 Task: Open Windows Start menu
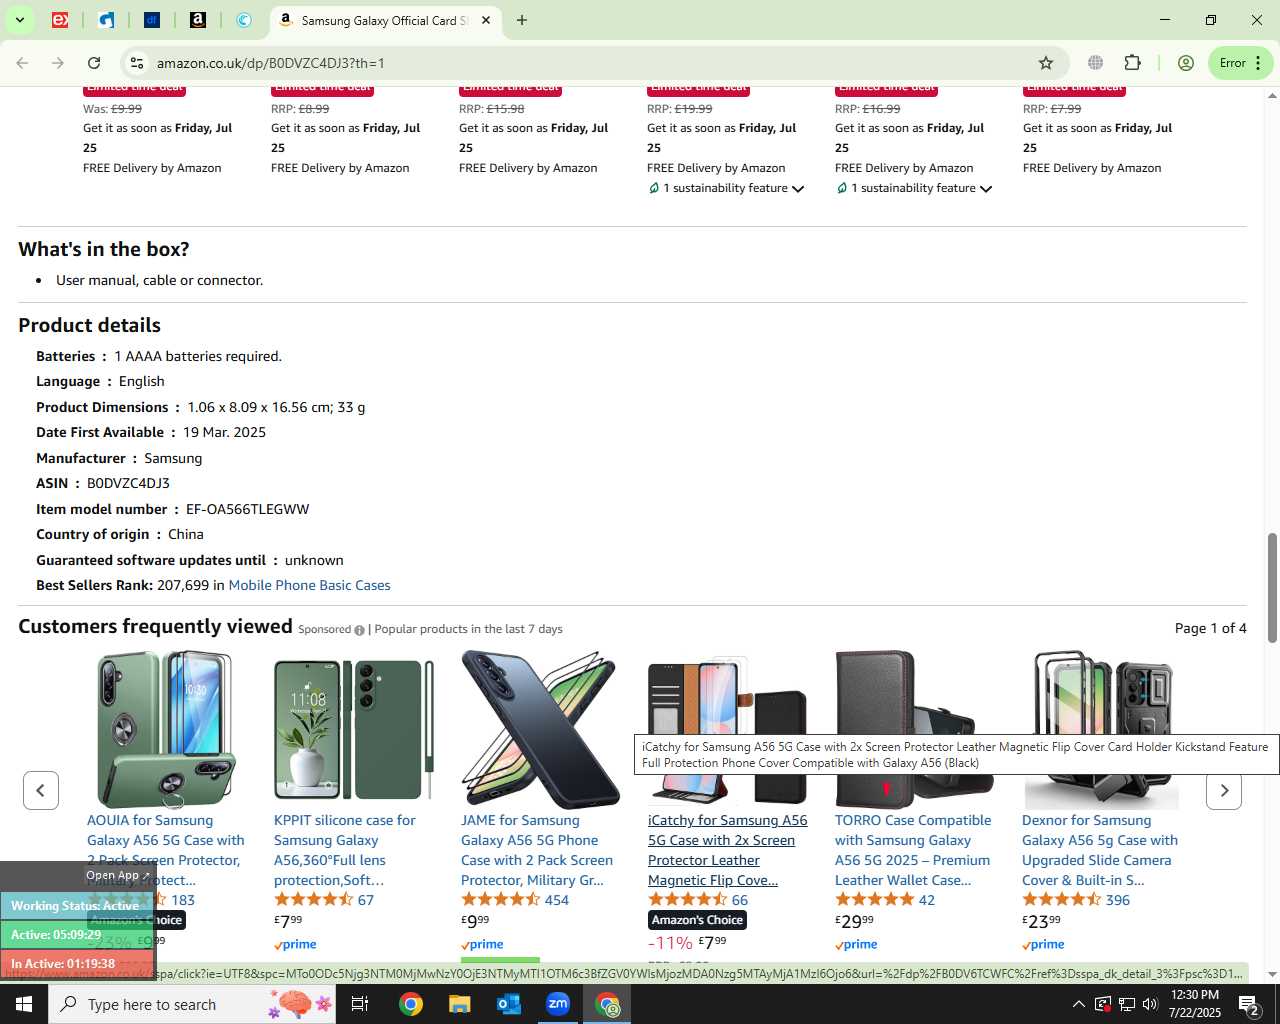[x=24, y=1004]
